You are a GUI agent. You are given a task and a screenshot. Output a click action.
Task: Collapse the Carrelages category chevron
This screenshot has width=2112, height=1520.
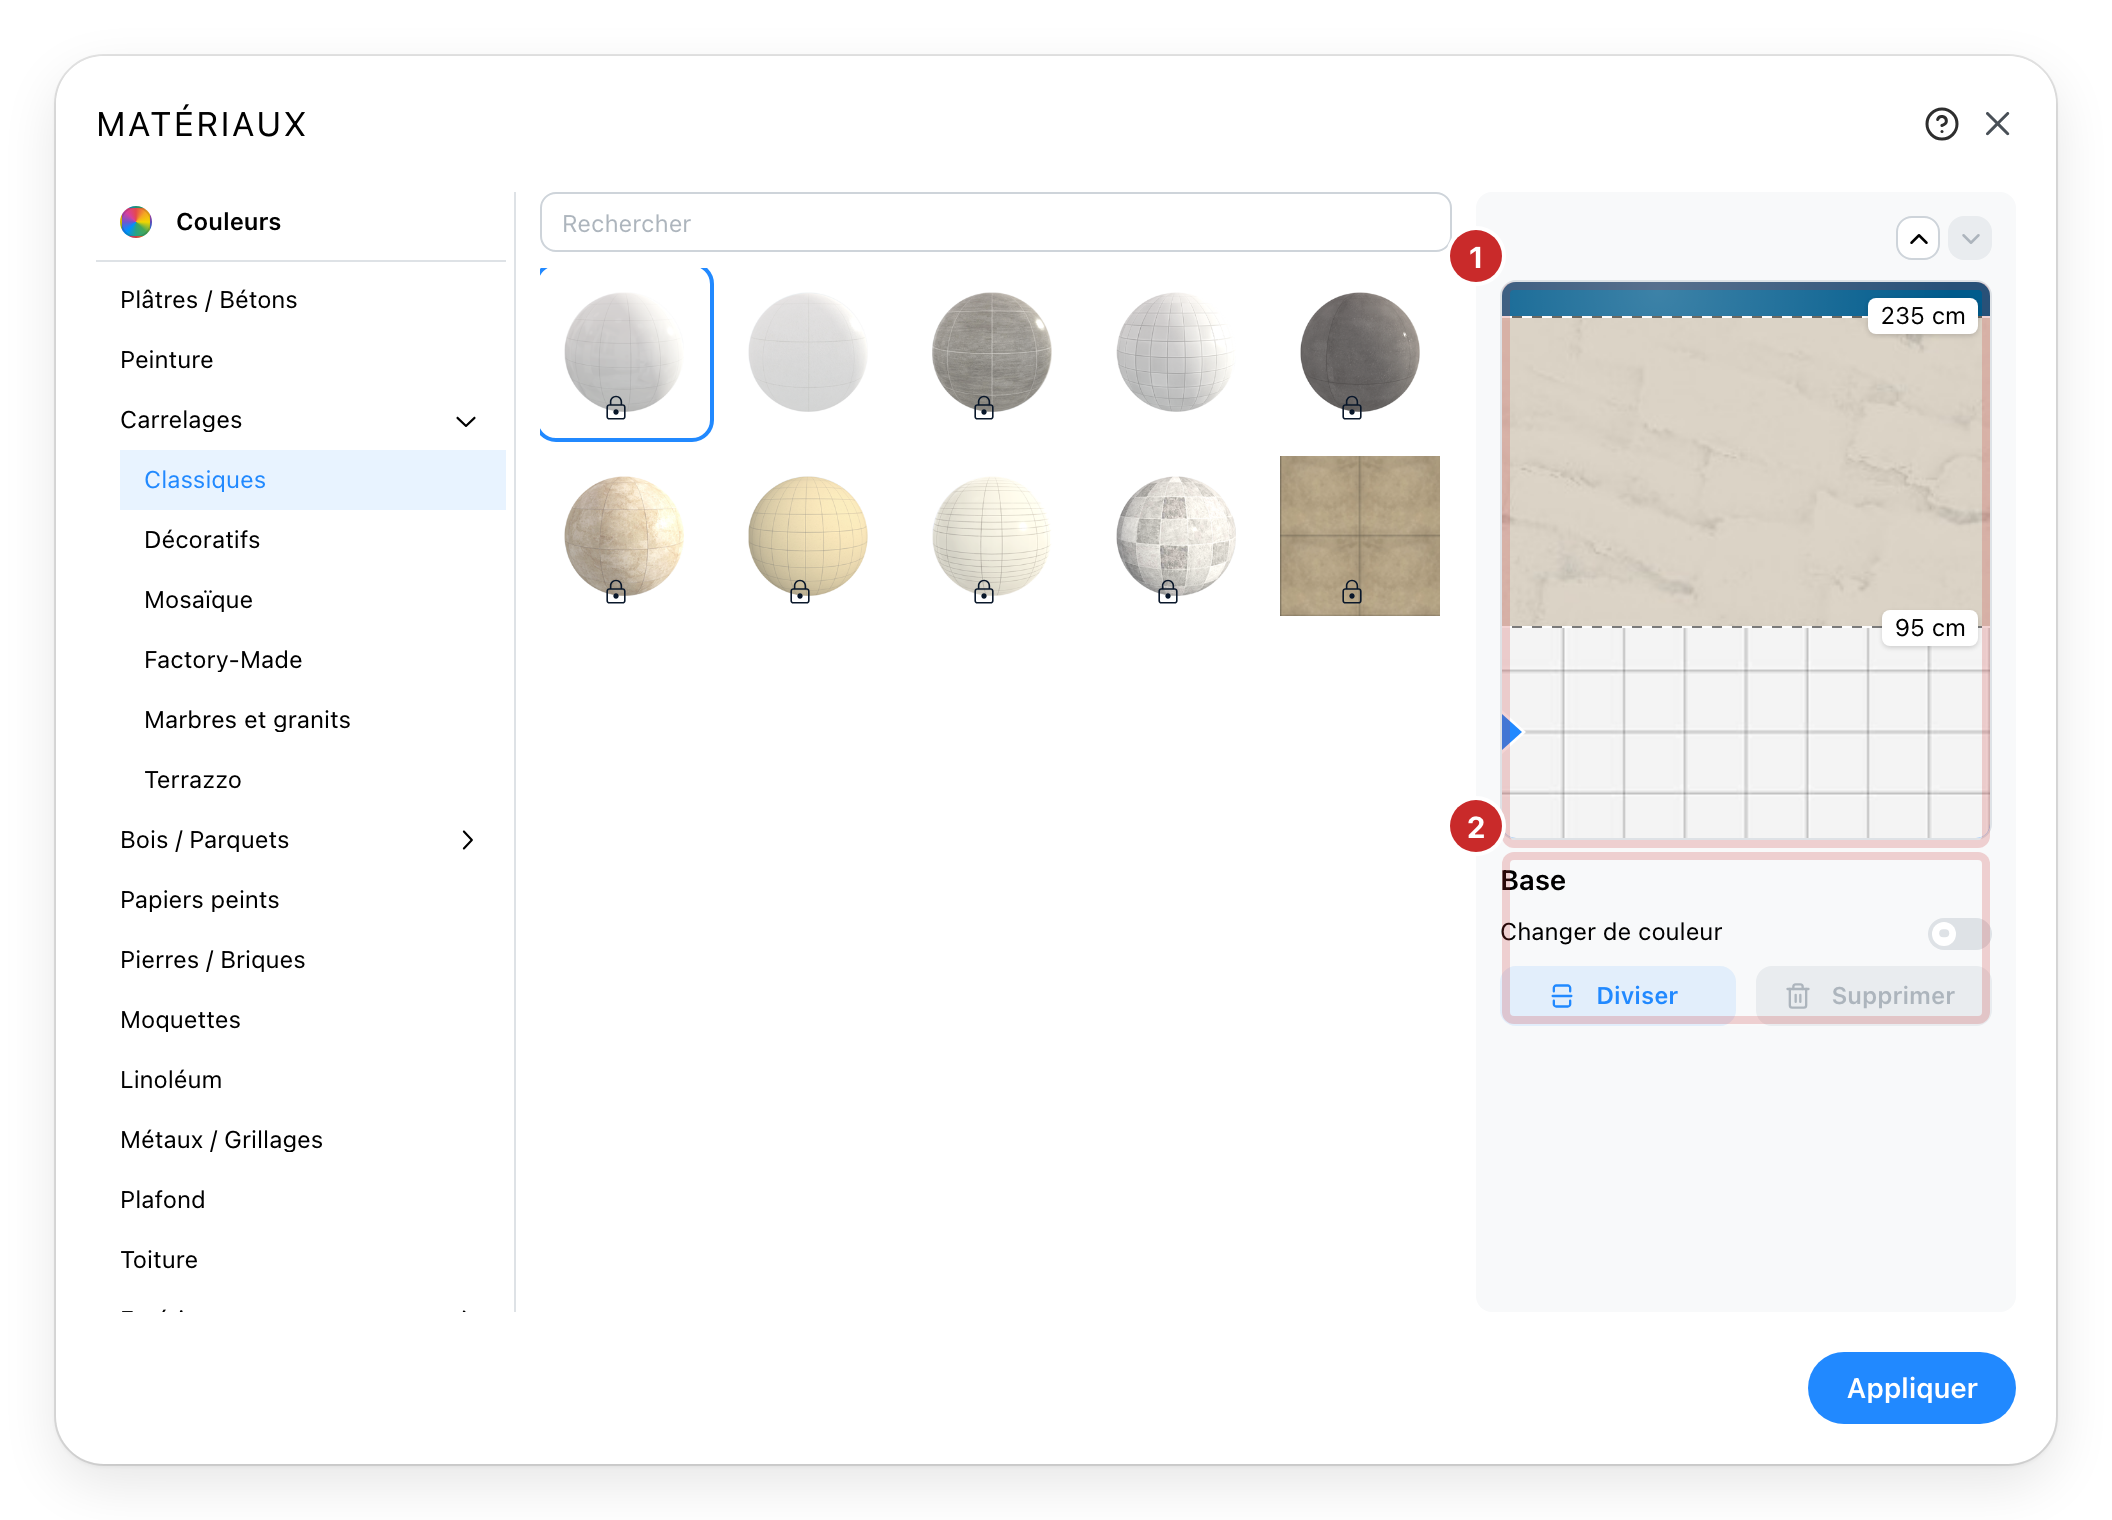coord(466,421)
